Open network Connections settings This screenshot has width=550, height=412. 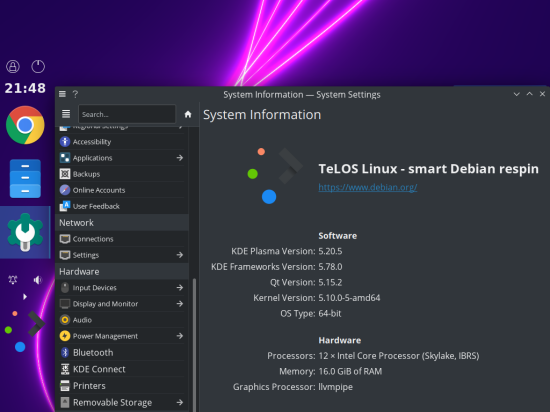click(122, 239)
